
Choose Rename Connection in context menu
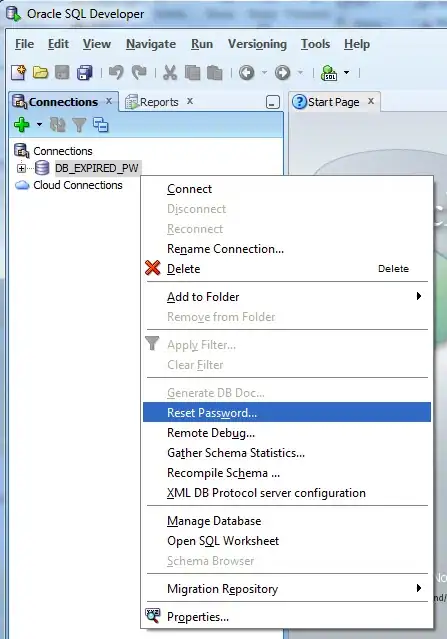pyautogui.click(x=287, y=249)
